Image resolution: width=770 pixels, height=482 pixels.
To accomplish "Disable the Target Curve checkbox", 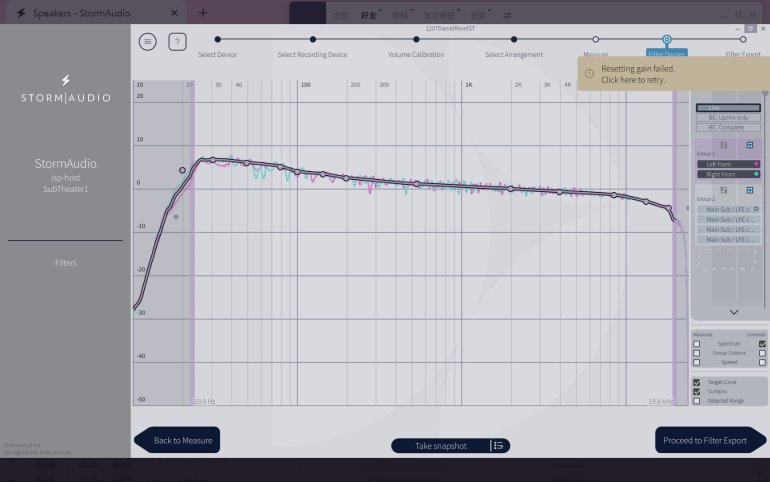I will click(697, 382).
